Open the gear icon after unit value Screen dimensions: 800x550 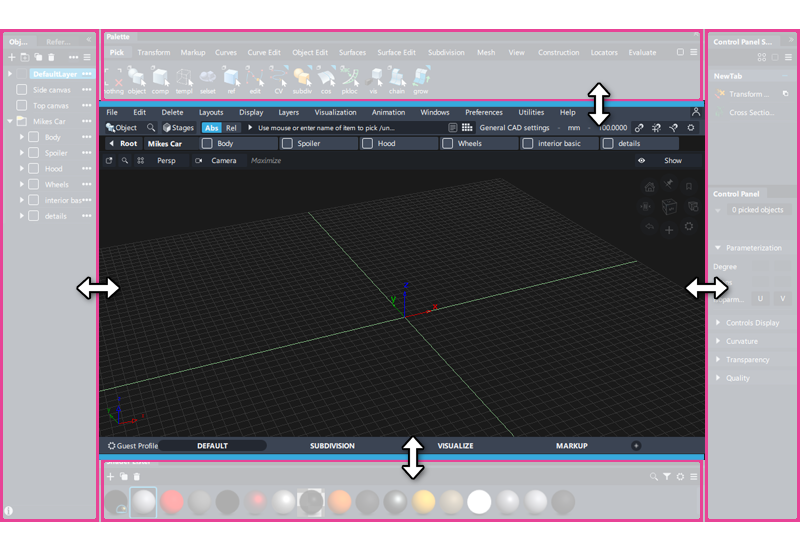click(691, 128)
